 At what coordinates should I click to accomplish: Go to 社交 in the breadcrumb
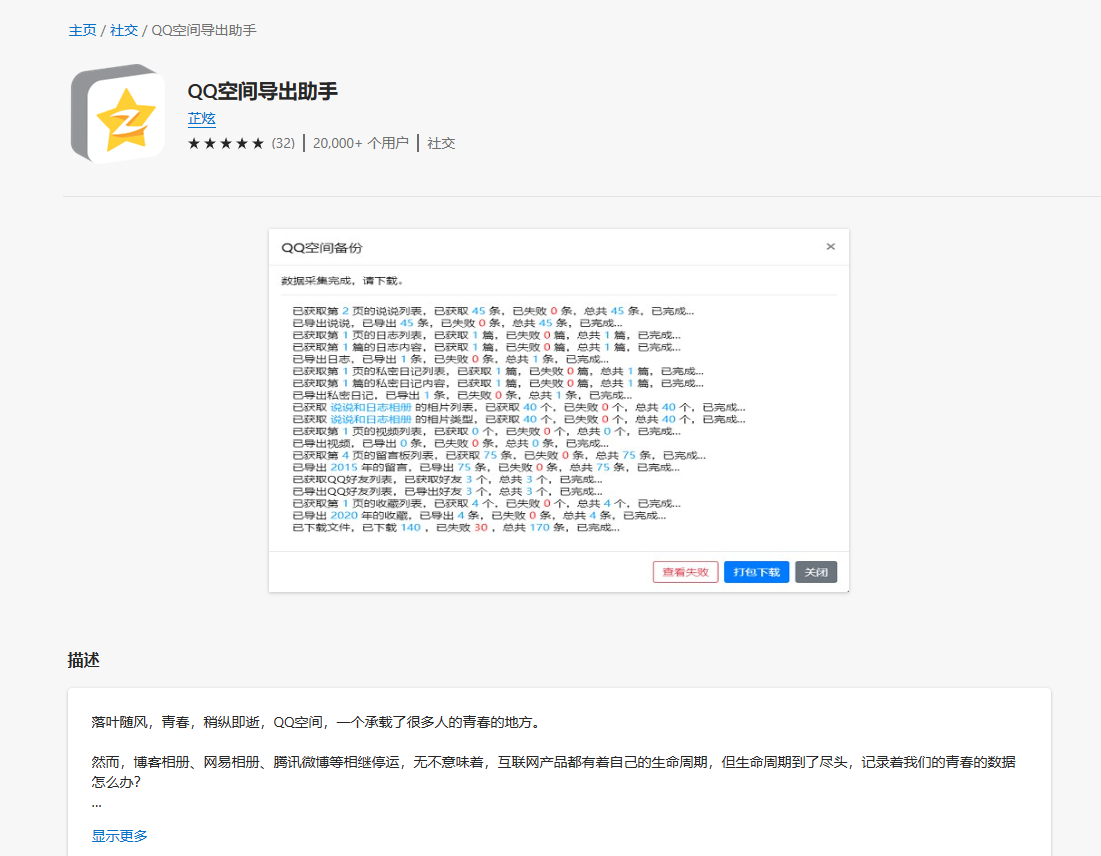click(x=124, y=30)
